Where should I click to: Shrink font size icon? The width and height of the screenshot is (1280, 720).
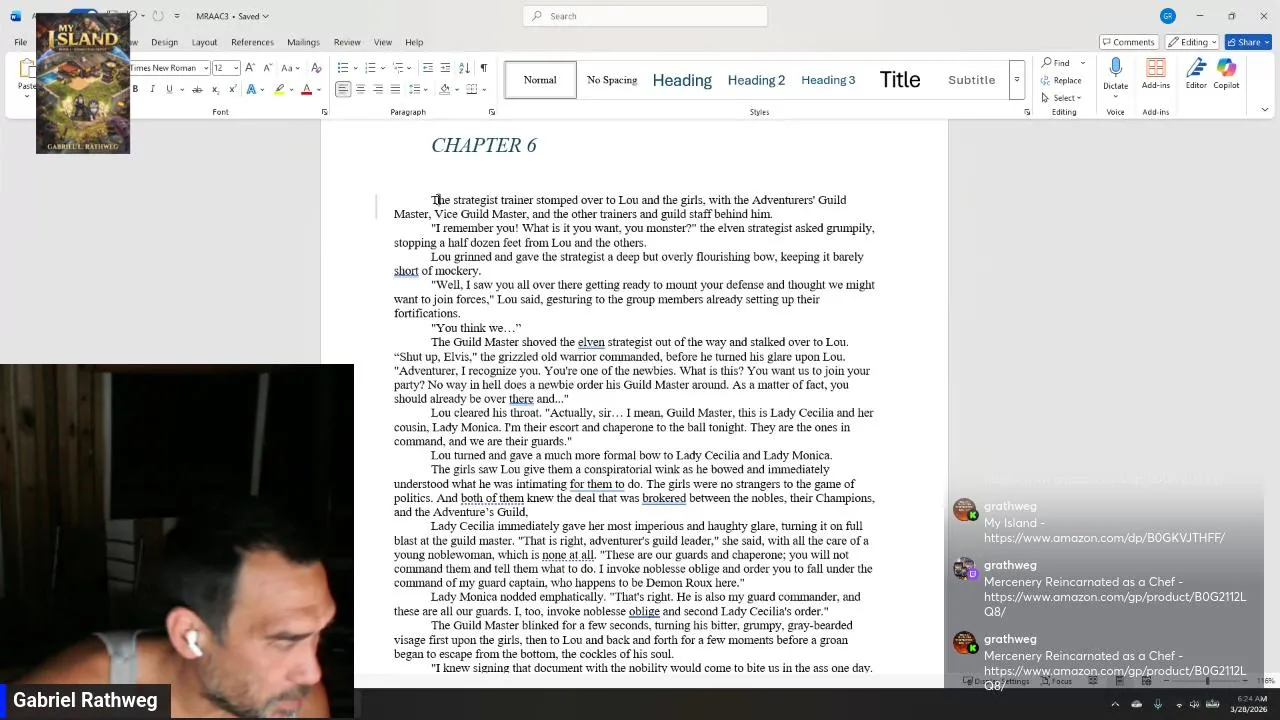(x=267, y=68)
